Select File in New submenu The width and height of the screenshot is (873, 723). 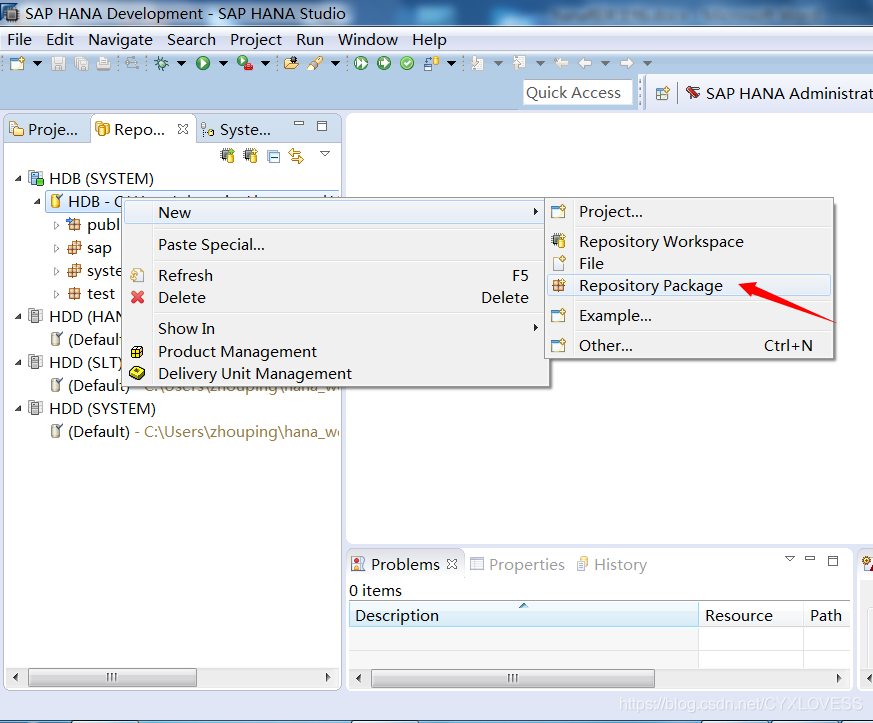[x=689, y=263]
